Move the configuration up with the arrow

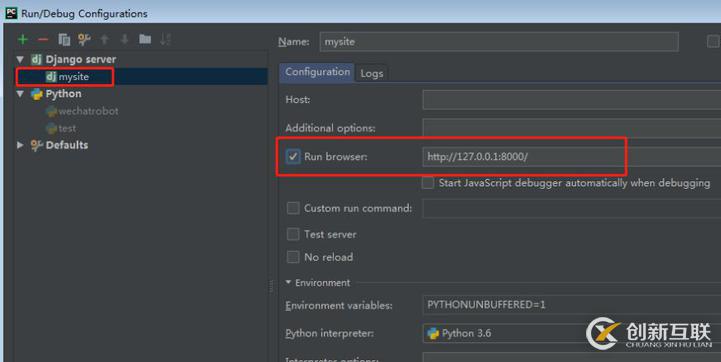(x=104, y=40)
